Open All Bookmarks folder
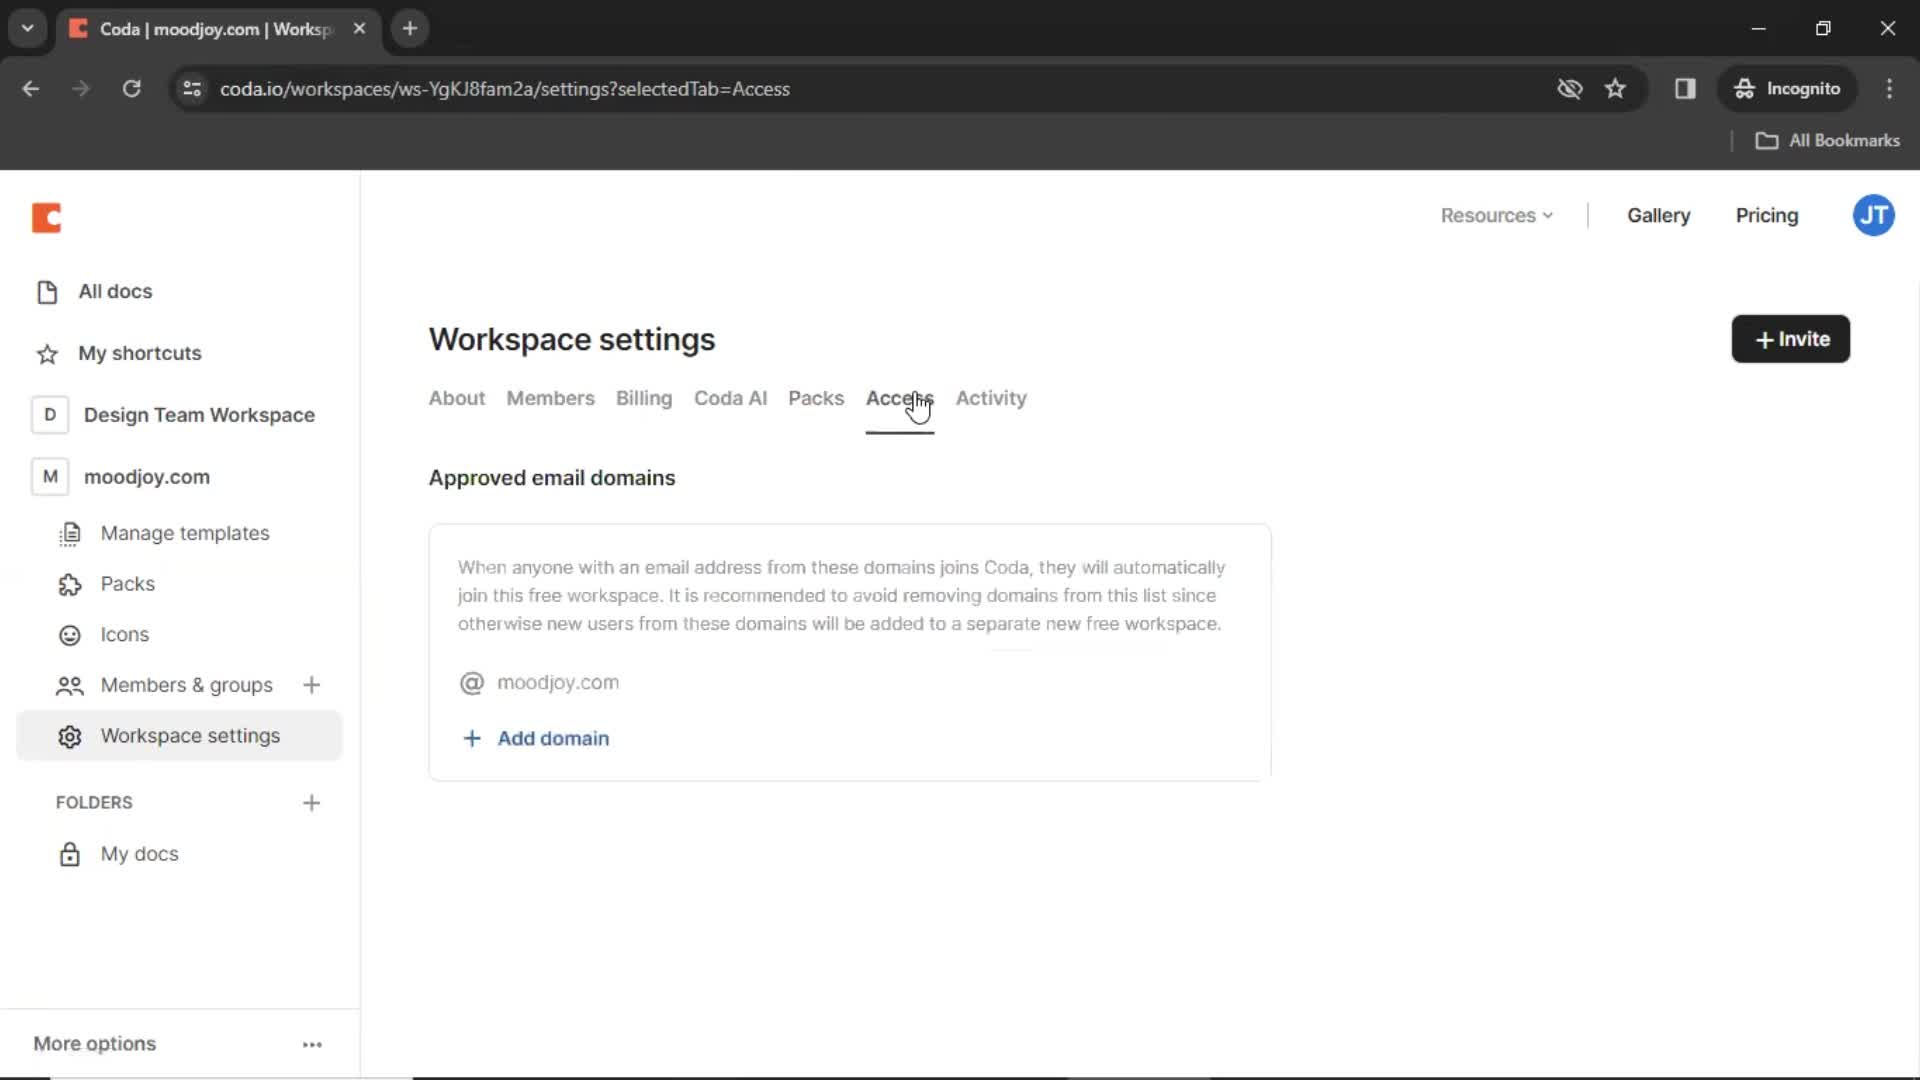1920x1080 pixels. pos(1827,141)
